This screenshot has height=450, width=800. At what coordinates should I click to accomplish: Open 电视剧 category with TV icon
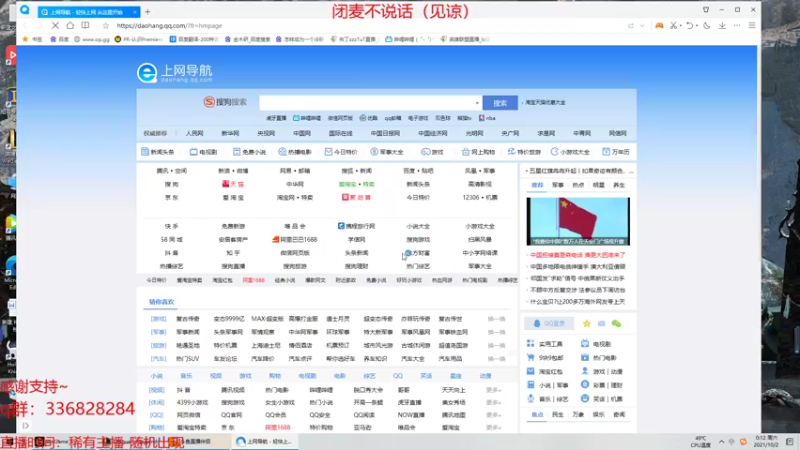(203, 152)
